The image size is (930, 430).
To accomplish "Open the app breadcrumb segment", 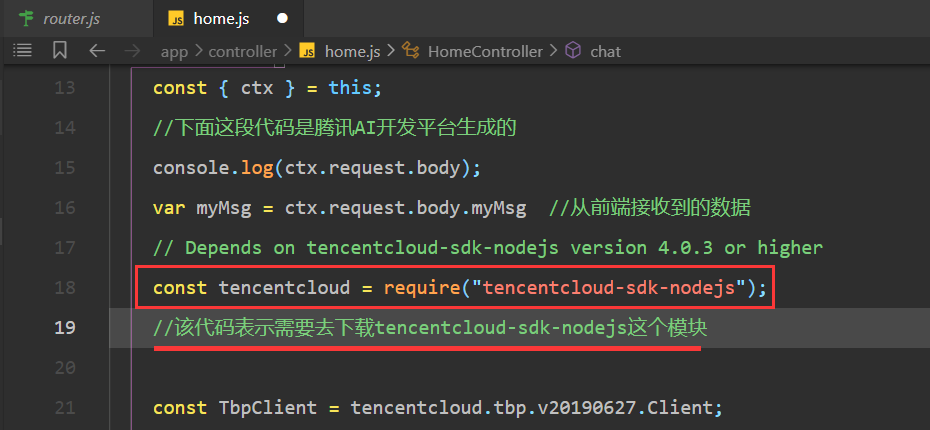I will (x=174, y=52).
